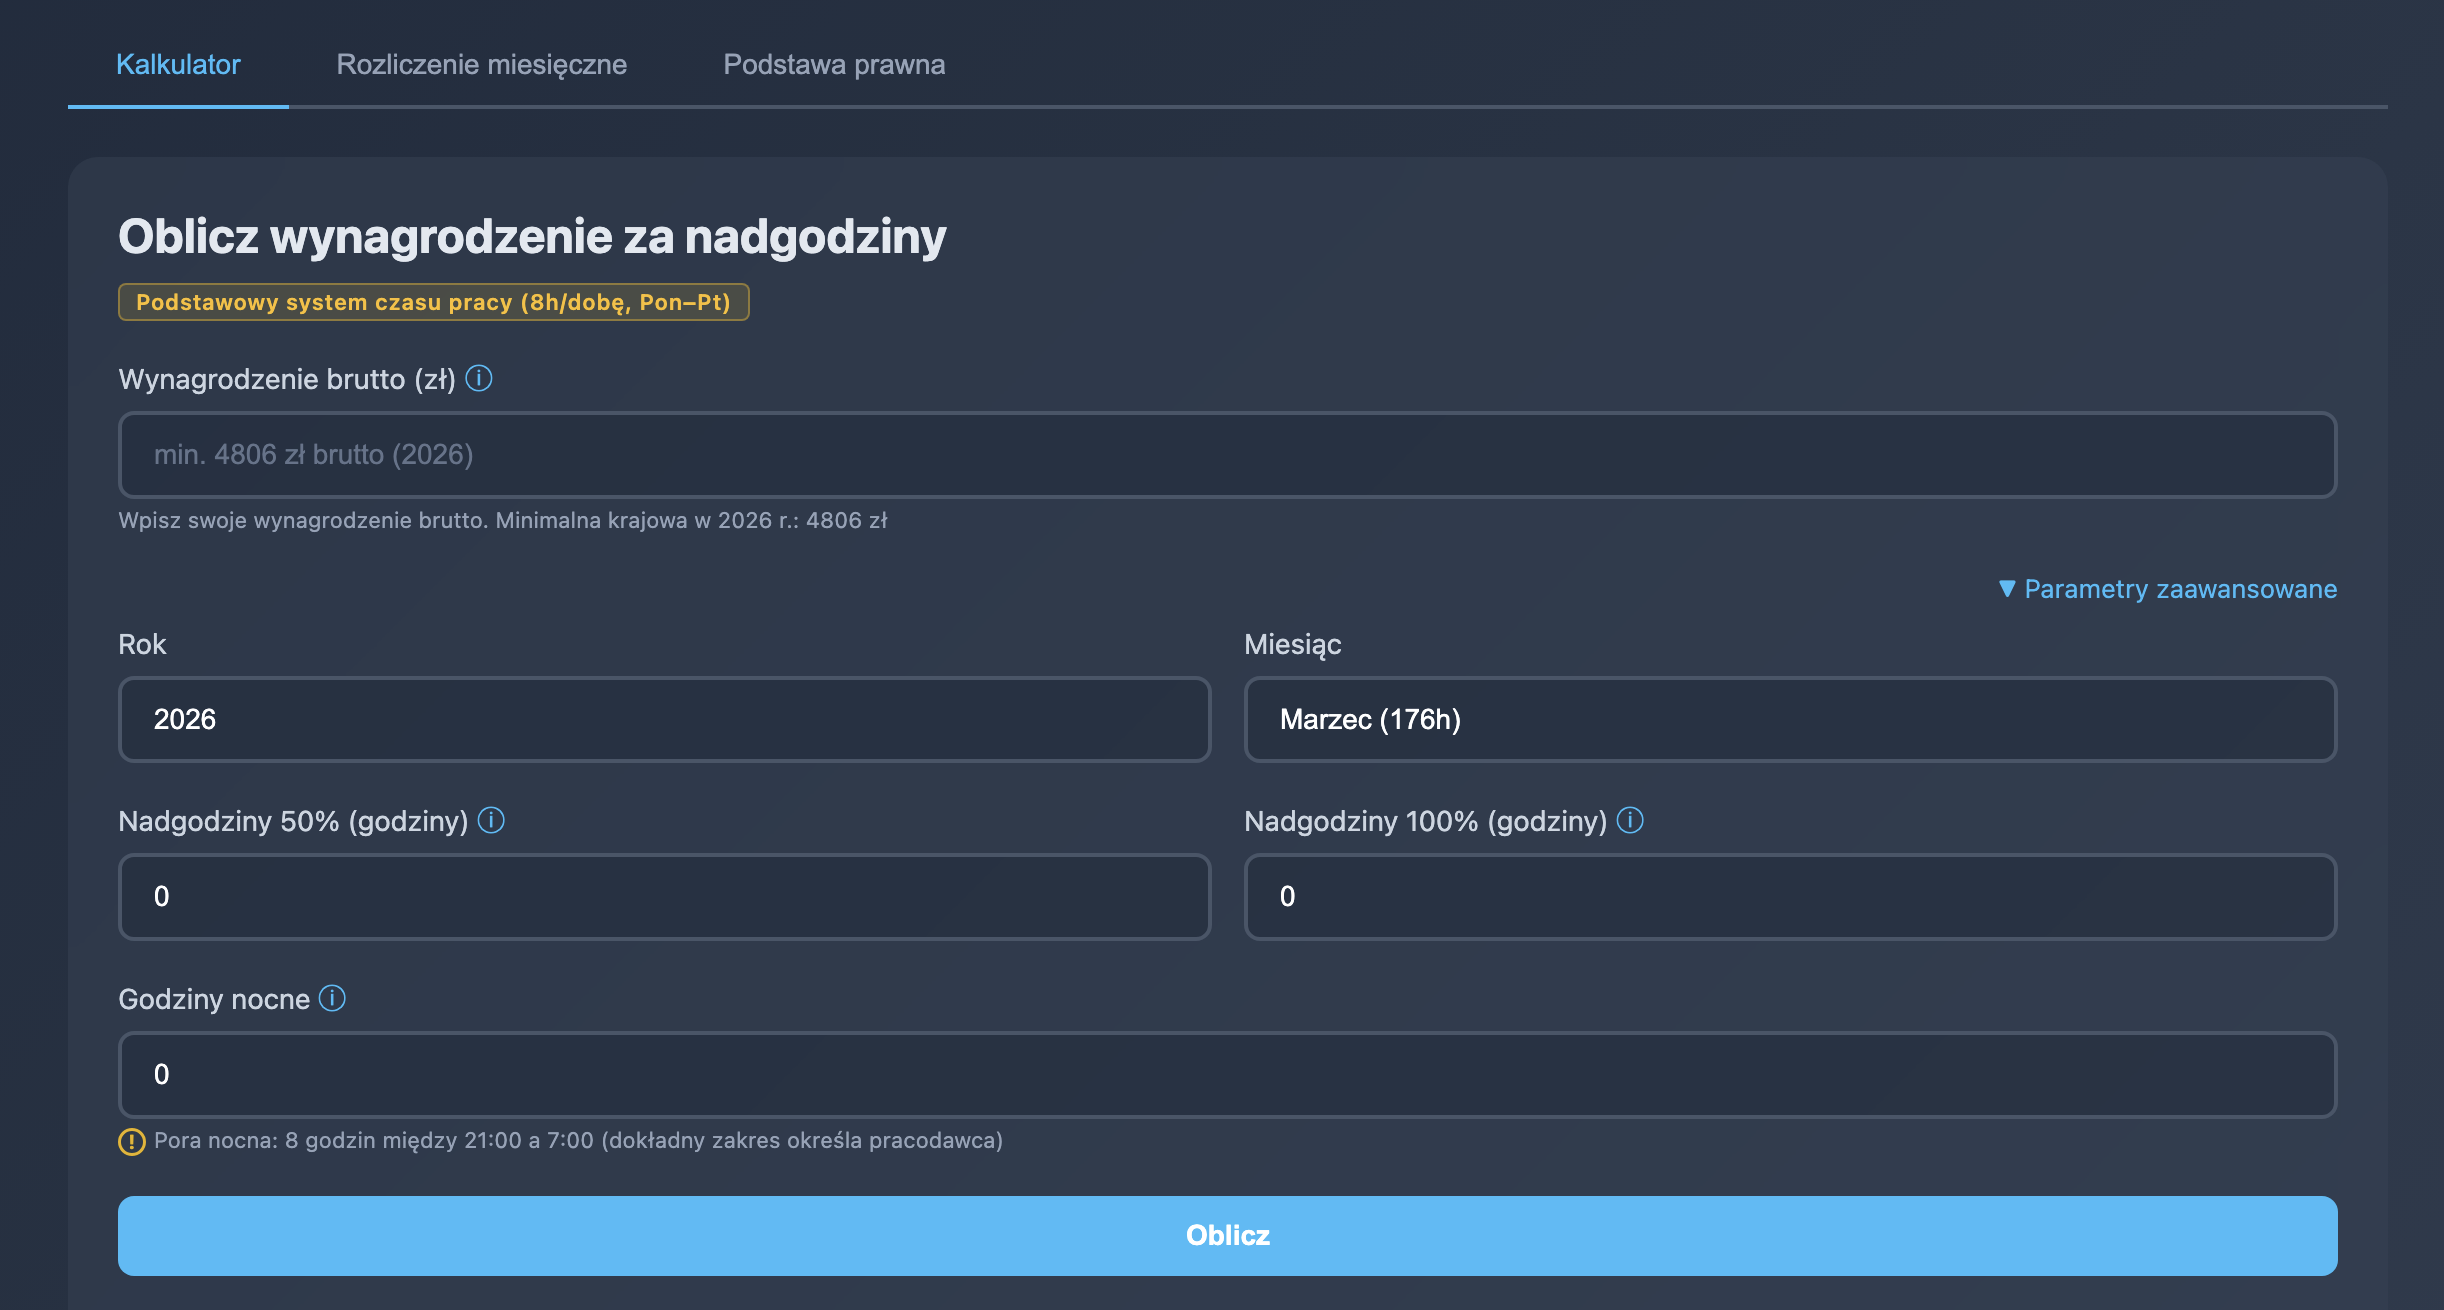2444x1310 pixels.
Task: Click the Podstawowy system czasu pracy badge
Action: click(433, 303)
